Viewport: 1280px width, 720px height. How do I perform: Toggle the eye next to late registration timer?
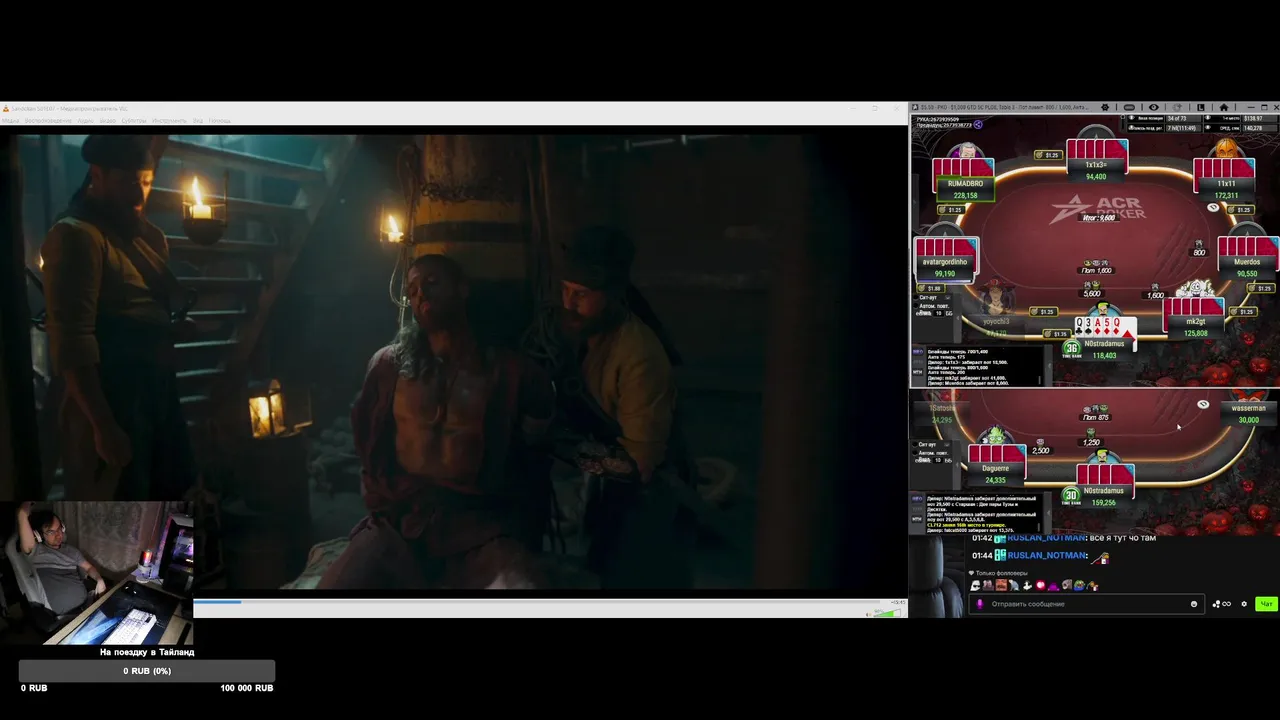1130,127
